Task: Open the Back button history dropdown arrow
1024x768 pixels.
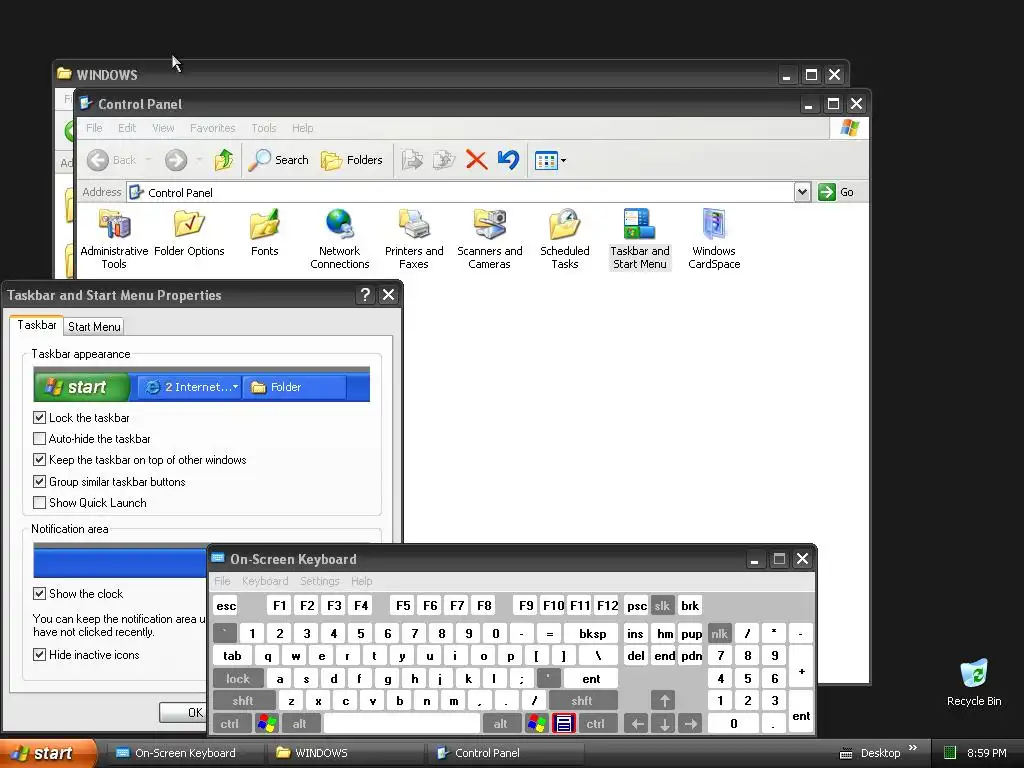Action: 148,159
